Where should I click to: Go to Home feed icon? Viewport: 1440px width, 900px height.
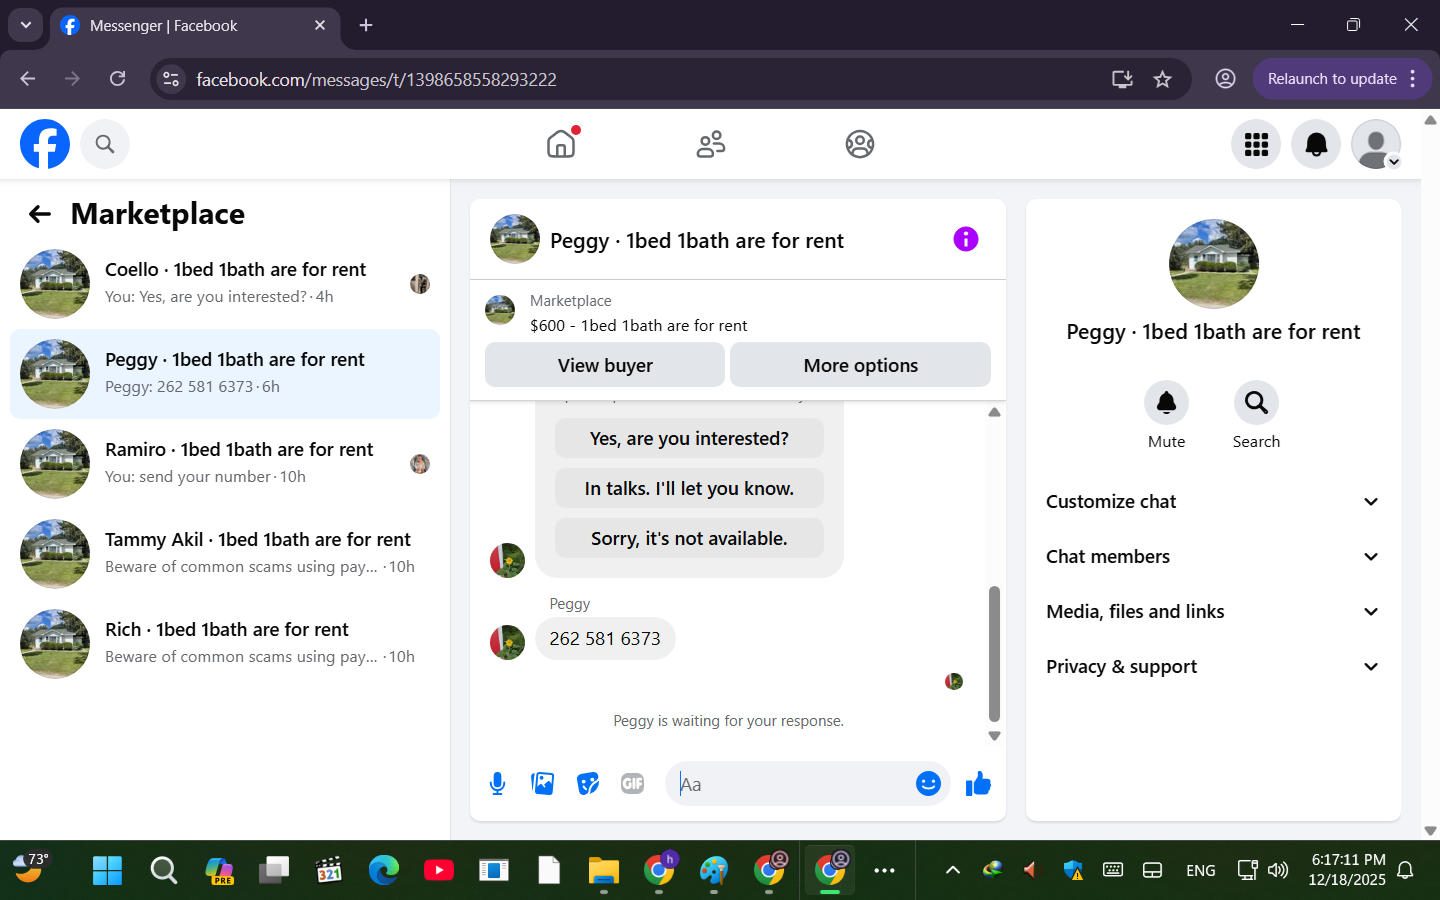561,144
